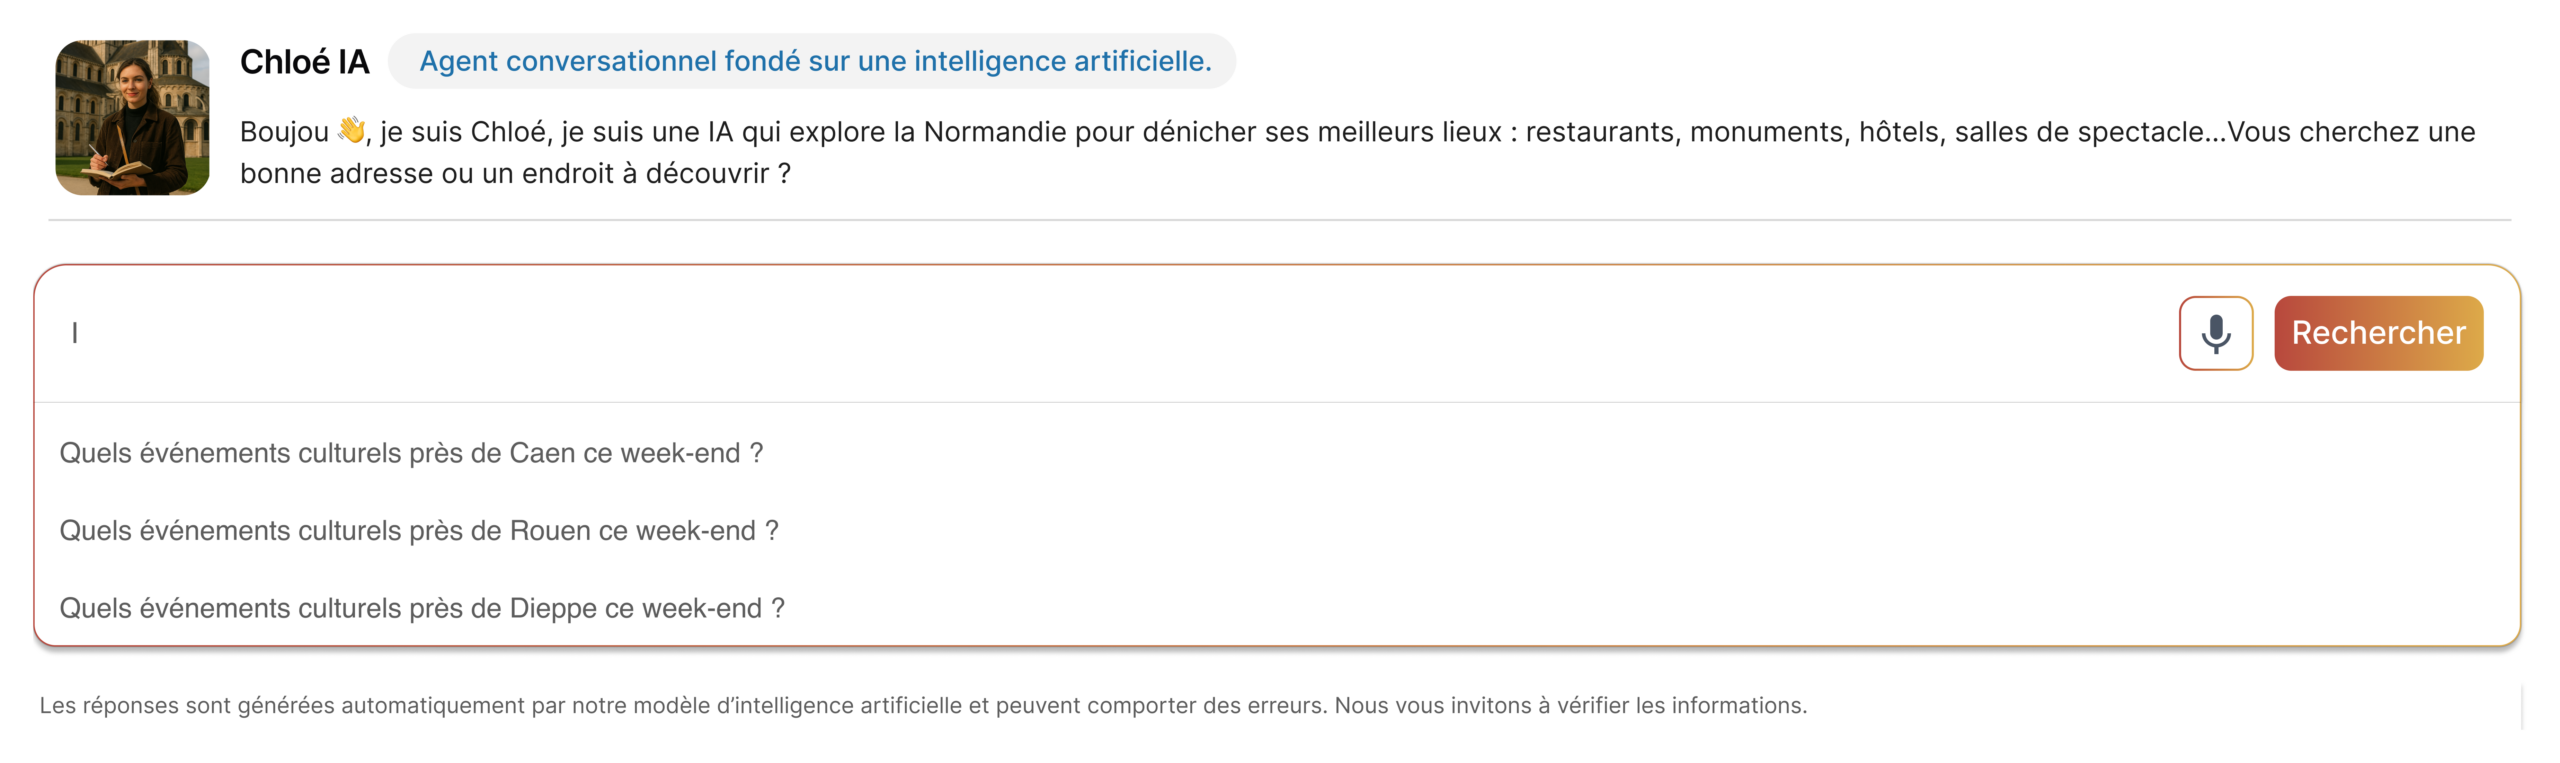Click Chloé's avatar picture
2560x763 pixels.
[x=132, y=118]
